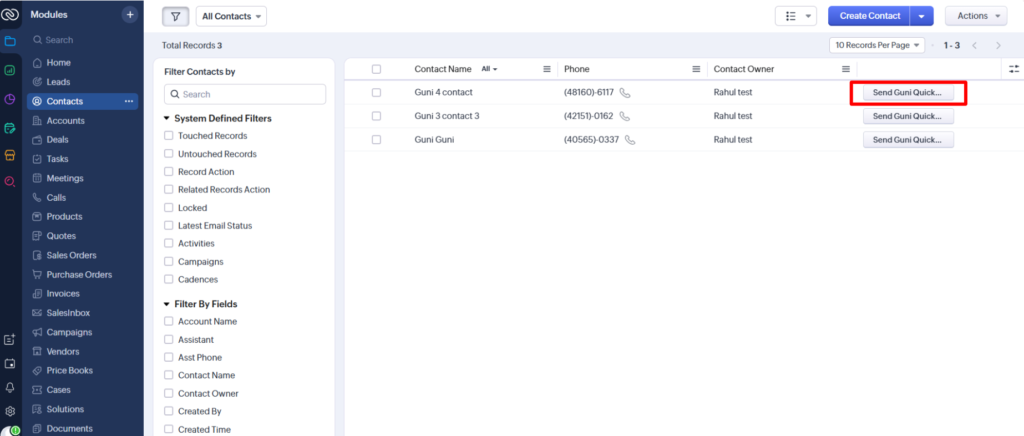Open the Guni Guni contact record

434,140
